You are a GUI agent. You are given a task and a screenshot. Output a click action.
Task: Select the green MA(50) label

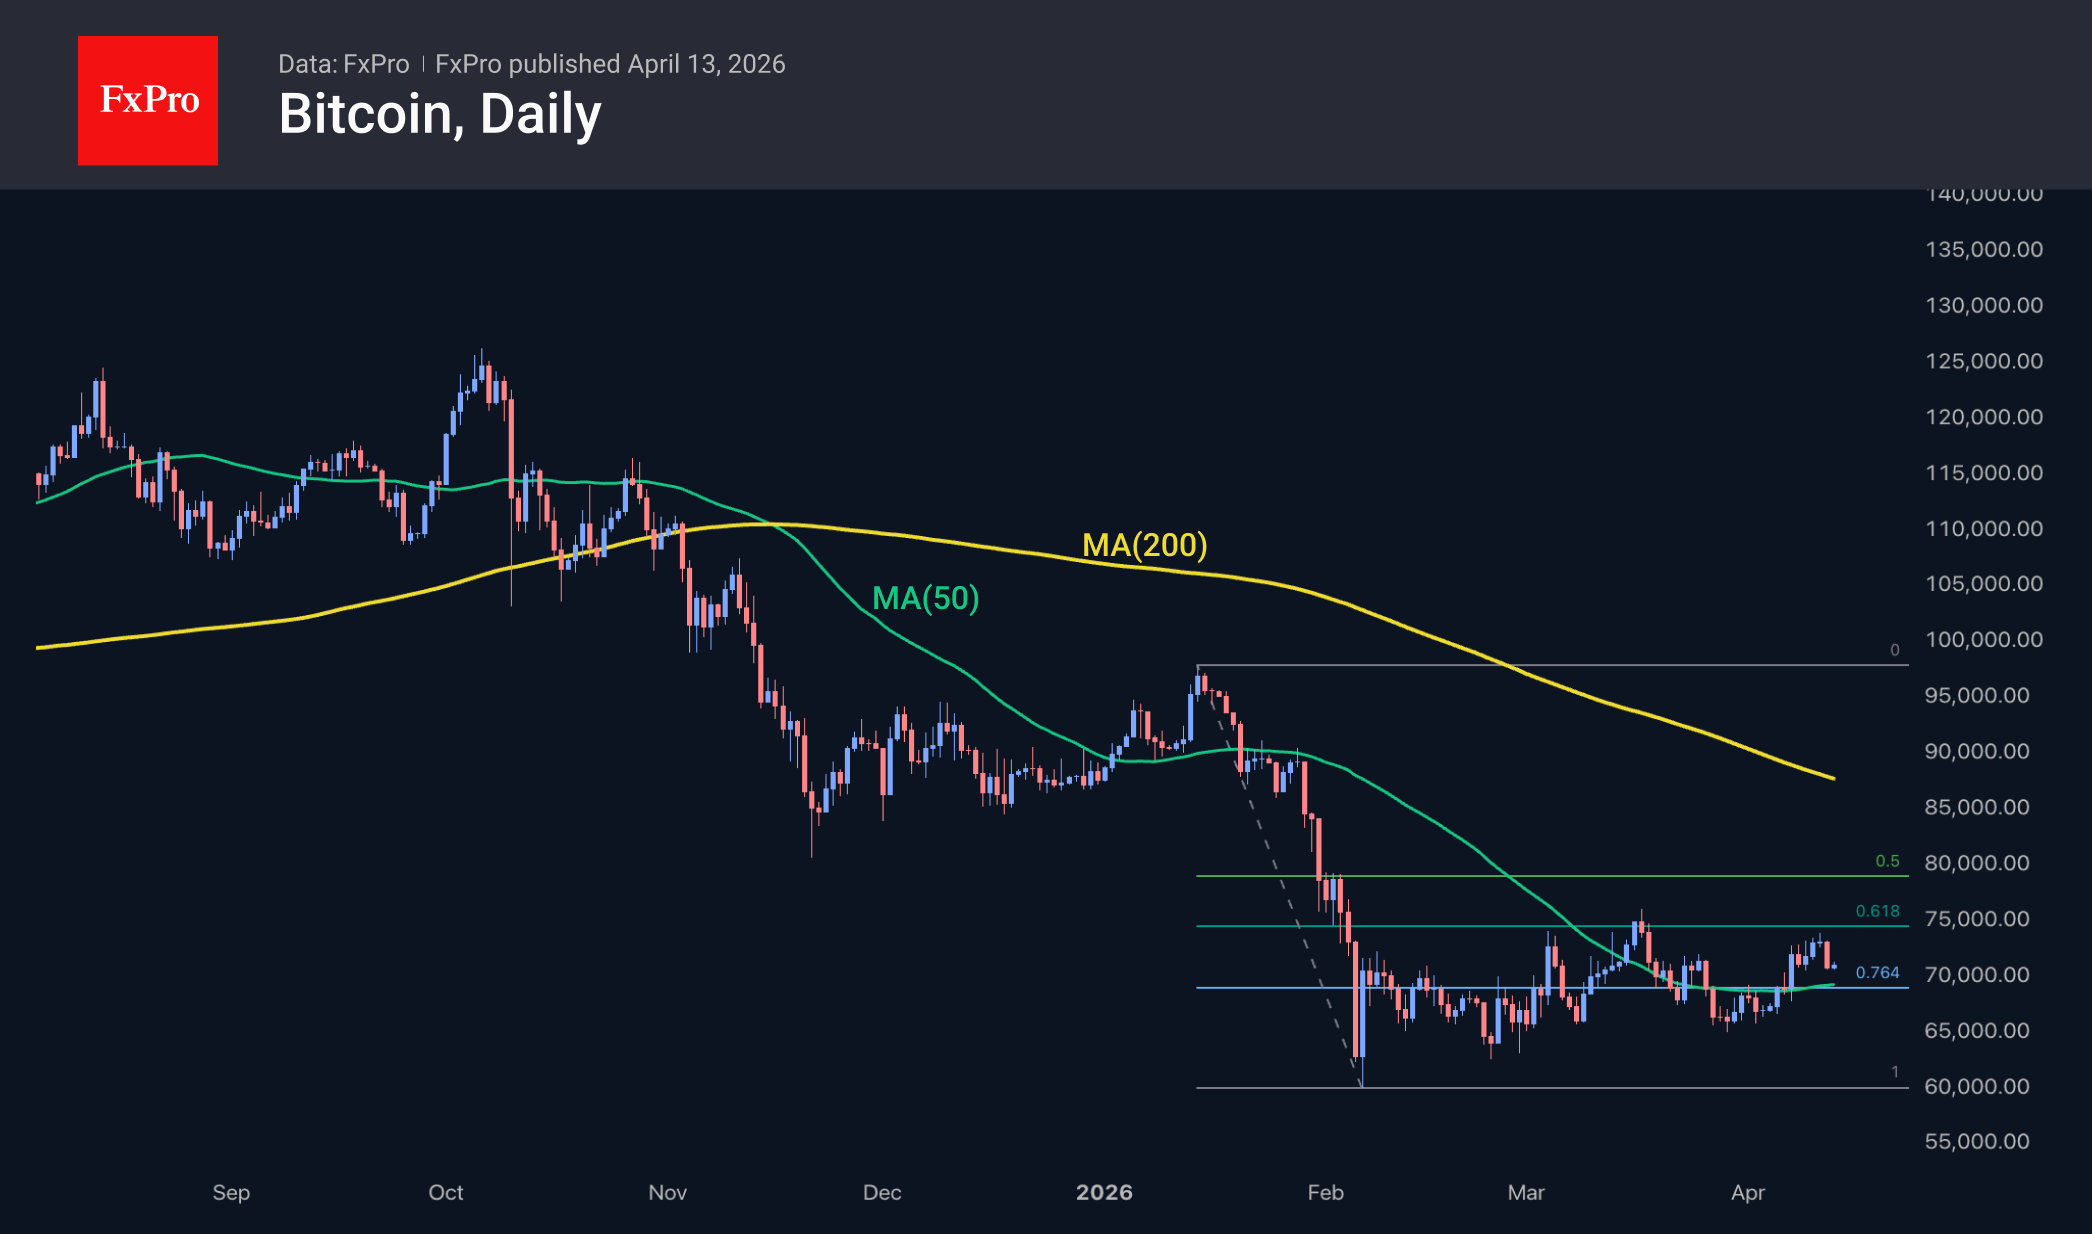(x=925, y=598)
